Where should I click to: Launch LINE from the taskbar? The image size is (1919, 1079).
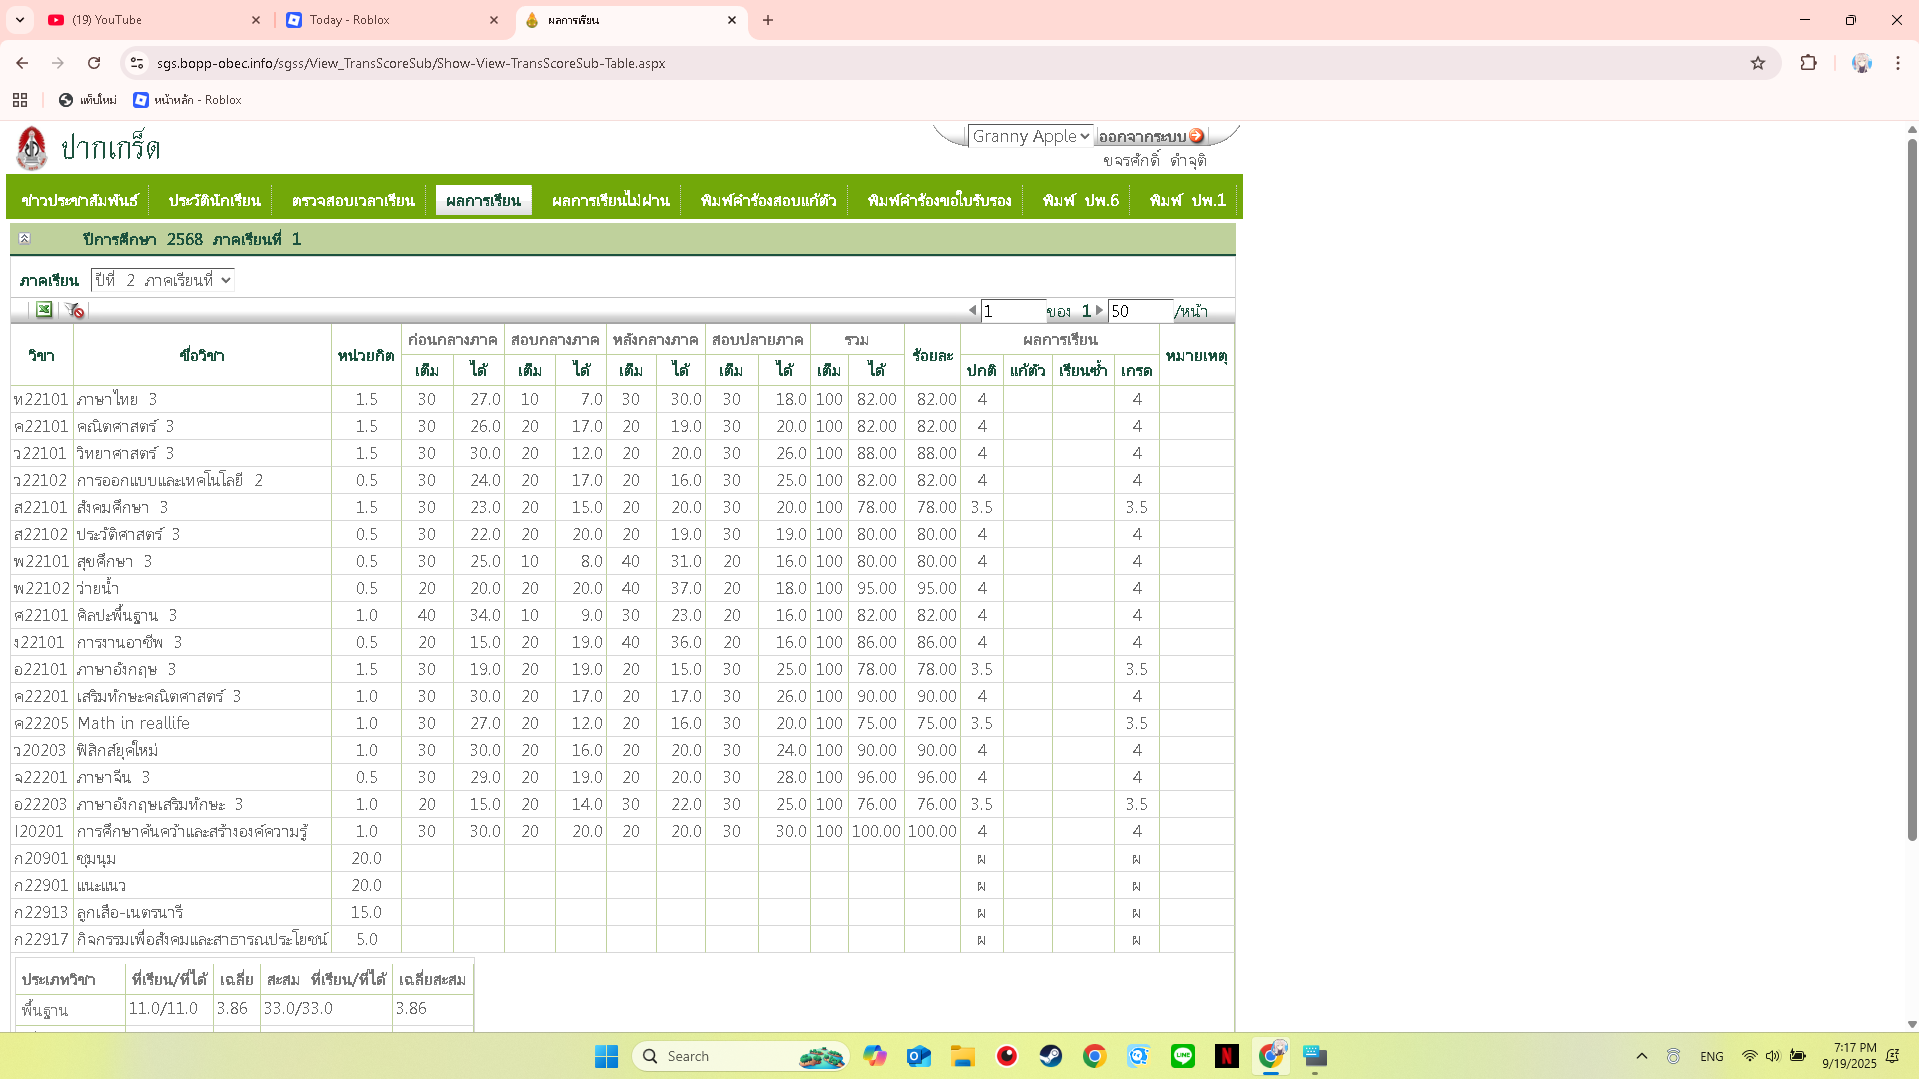coord(1182,1056)
